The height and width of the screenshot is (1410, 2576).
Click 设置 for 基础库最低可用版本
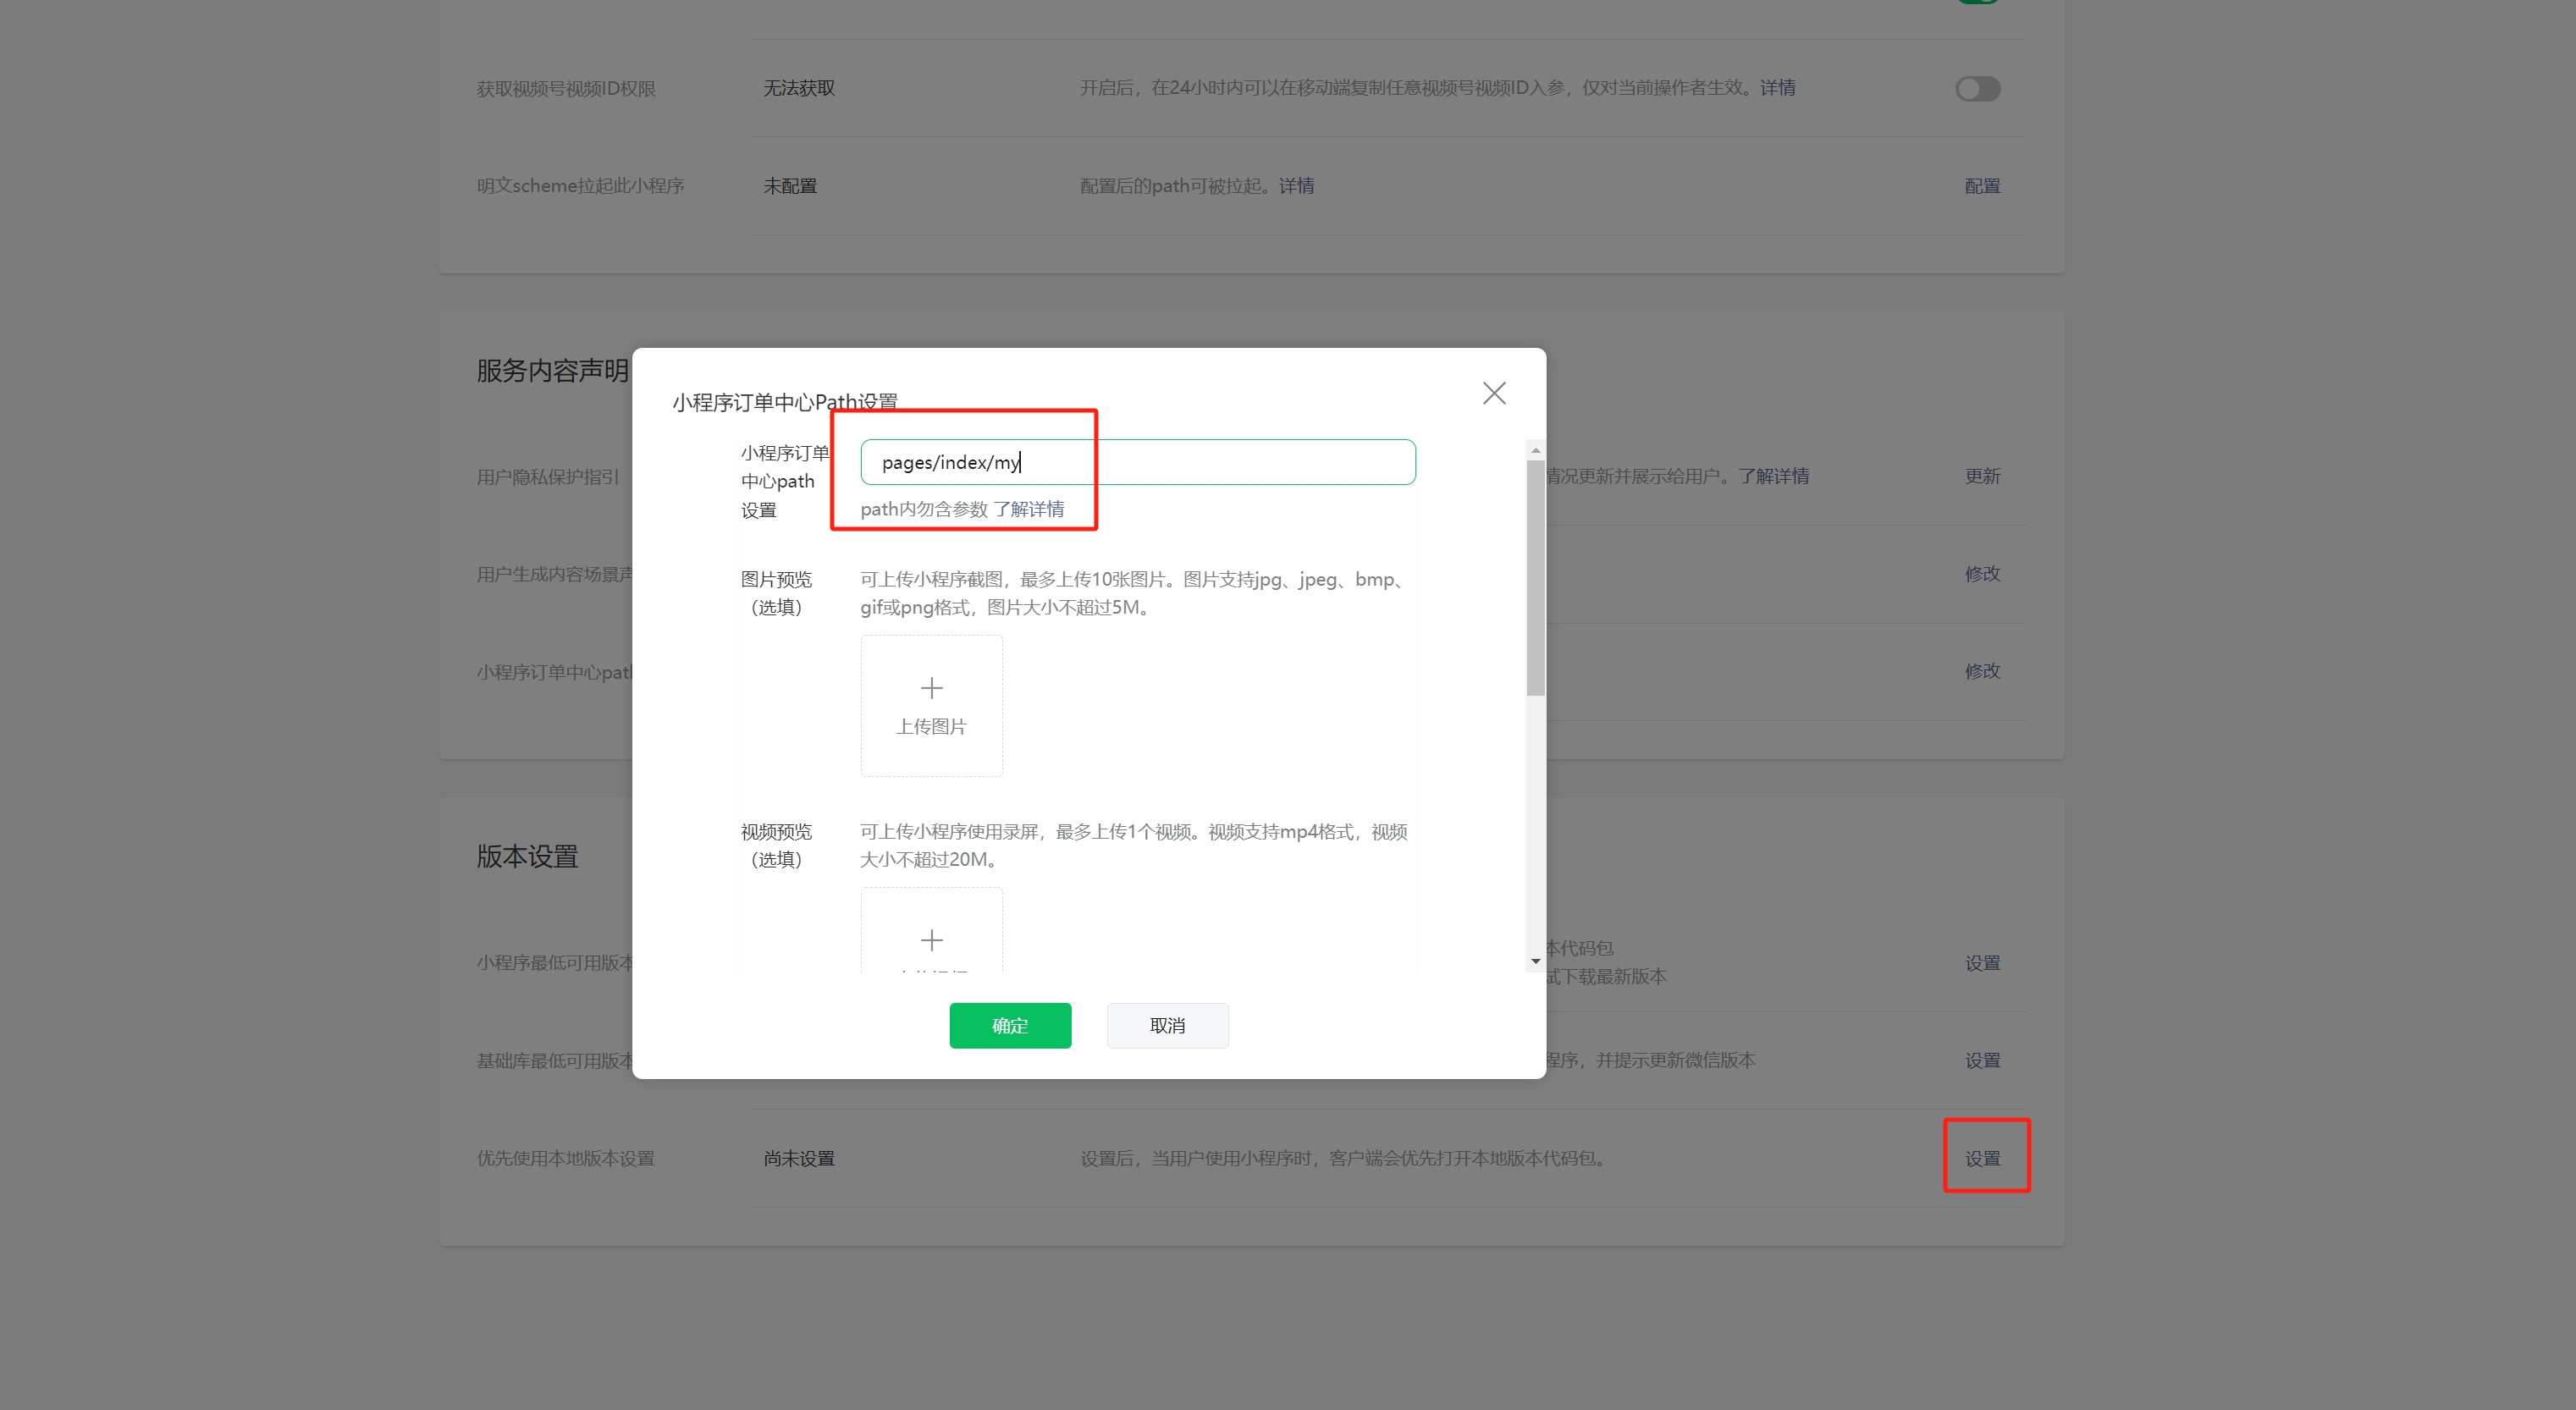(1982, 1060)
